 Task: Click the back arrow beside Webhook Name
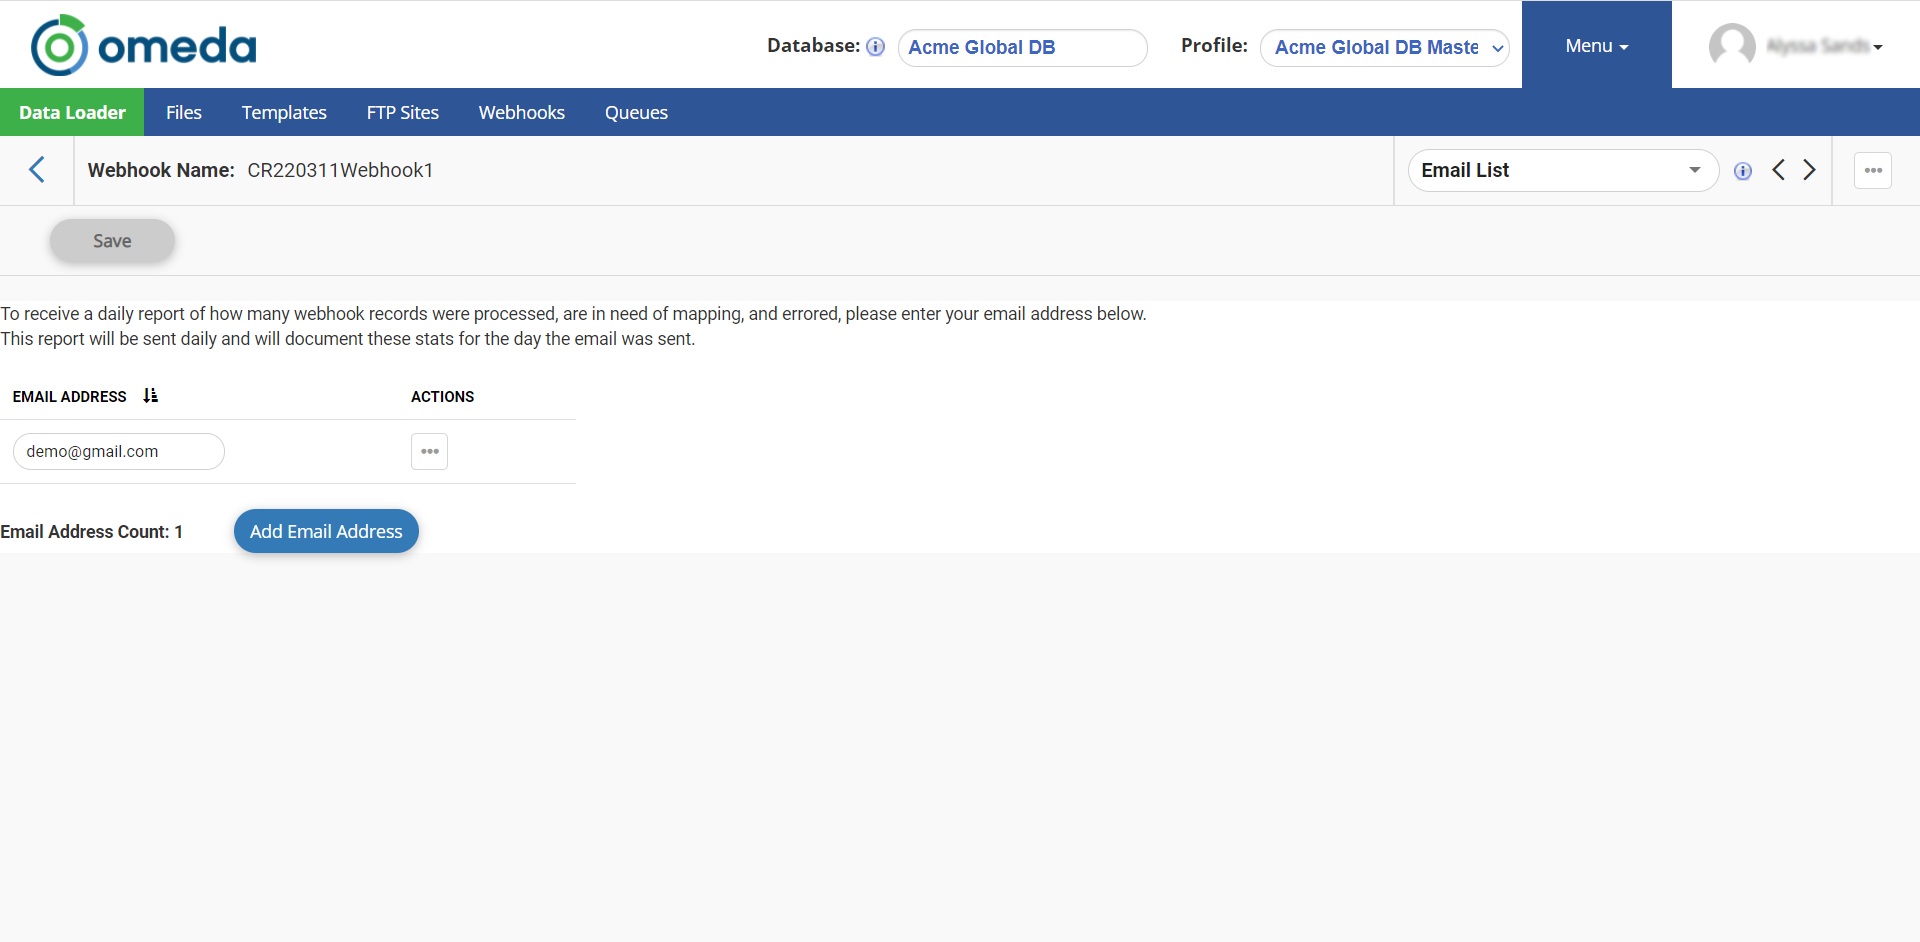coord(37,170)
